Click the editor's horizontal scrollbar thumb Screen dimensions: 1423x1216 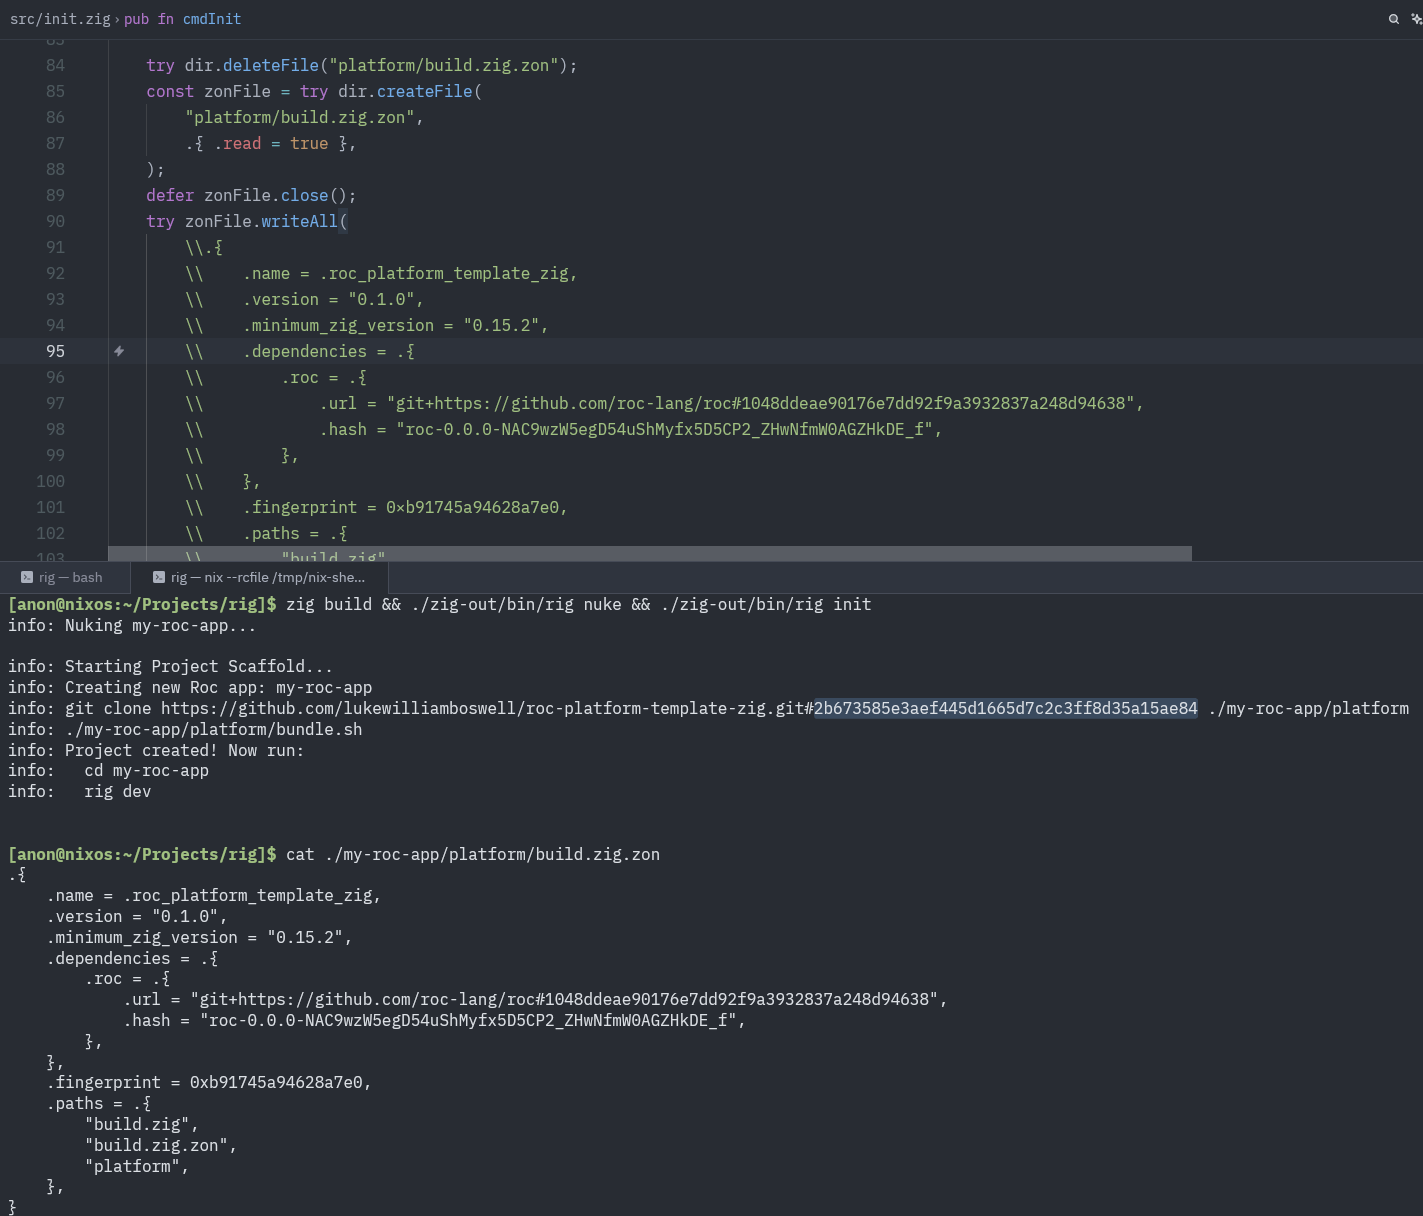click(650, 554)
